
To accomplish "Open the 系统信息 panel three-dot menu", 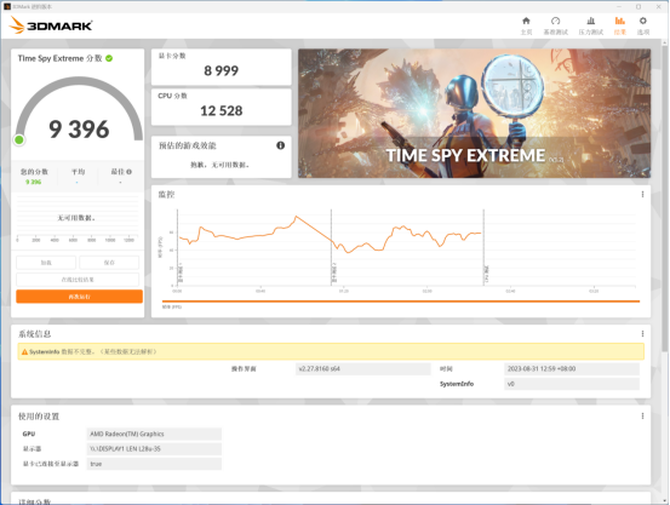I will coord(642,334).
